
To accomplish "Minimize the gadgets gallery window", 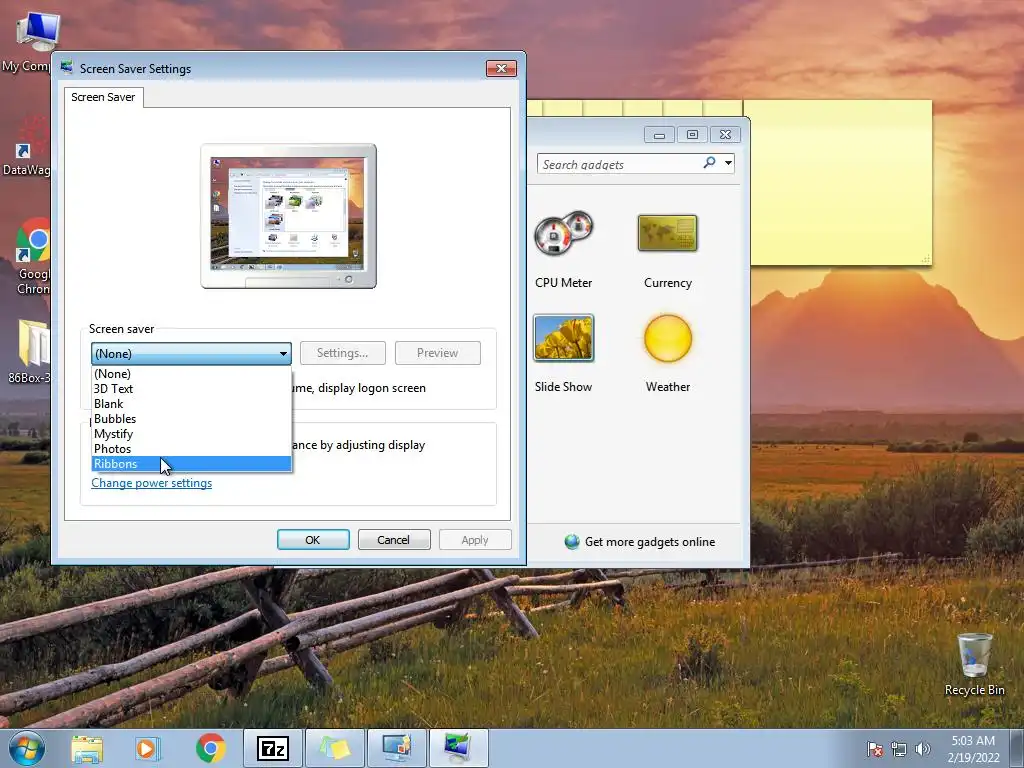I will pos(659,135).
